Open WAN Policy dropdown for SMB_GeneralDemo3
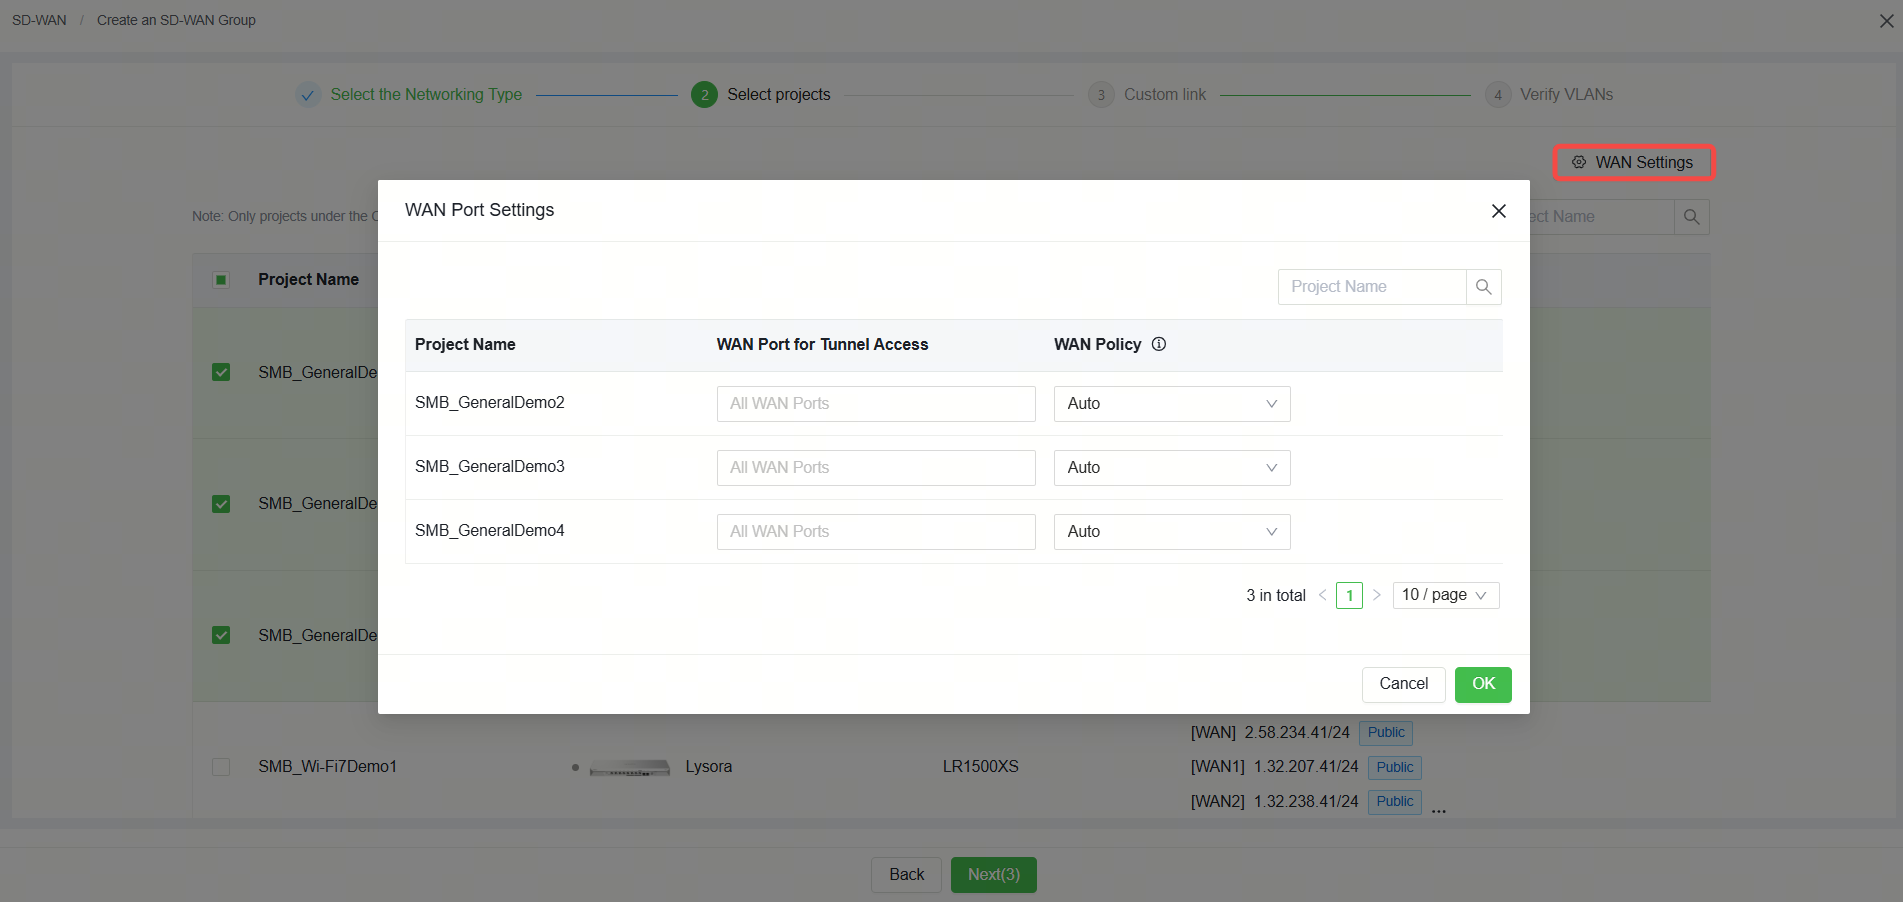The width and height of the screenshot is (1903, 902). point(1172,468)
